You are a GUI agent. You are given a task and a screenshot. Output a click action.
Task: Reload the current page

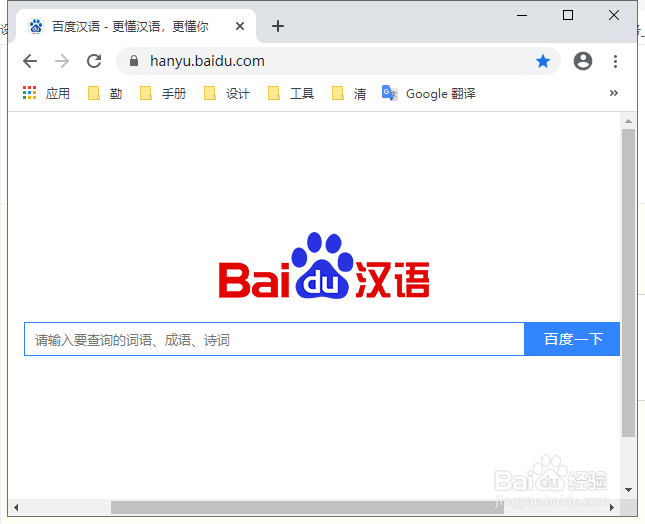pos(94,61)
